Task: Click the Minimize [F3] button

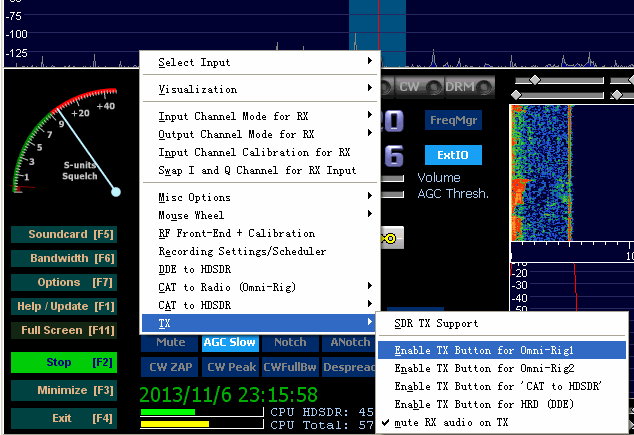Action: (x=64, y=390)
